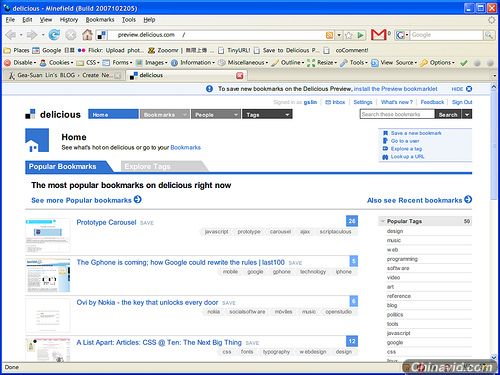Click the javascript tag under Prototype Carousel
500x375 pixels.
(216, 232)
